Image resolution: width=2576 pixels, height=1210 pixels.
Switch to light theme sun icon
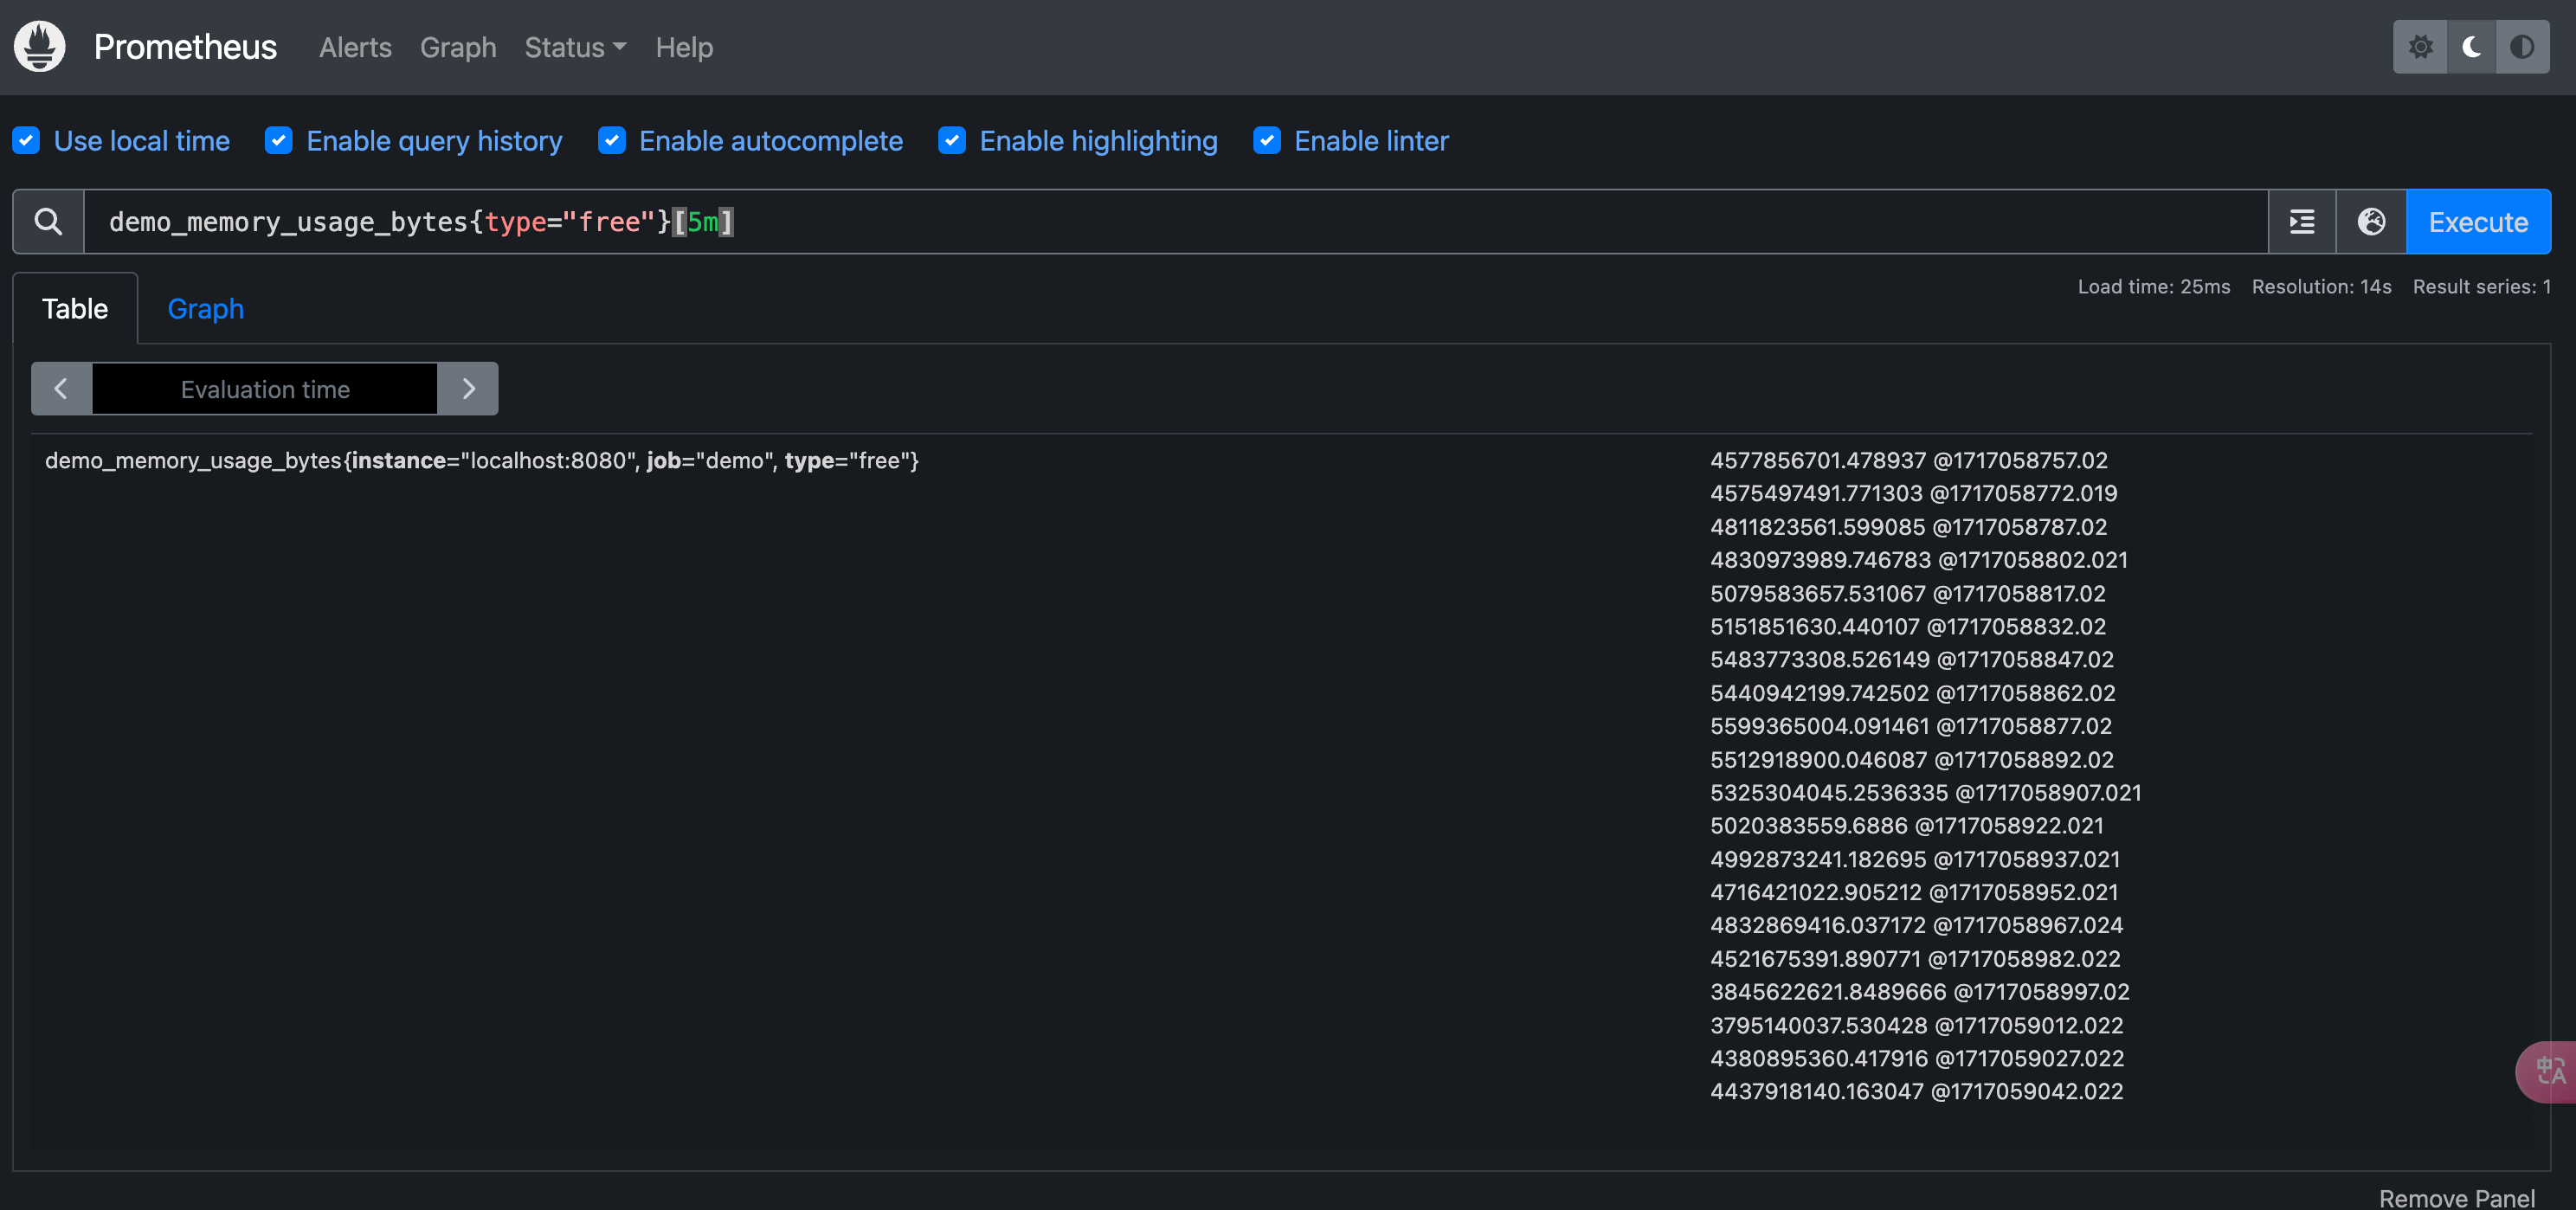point(2420,47)
